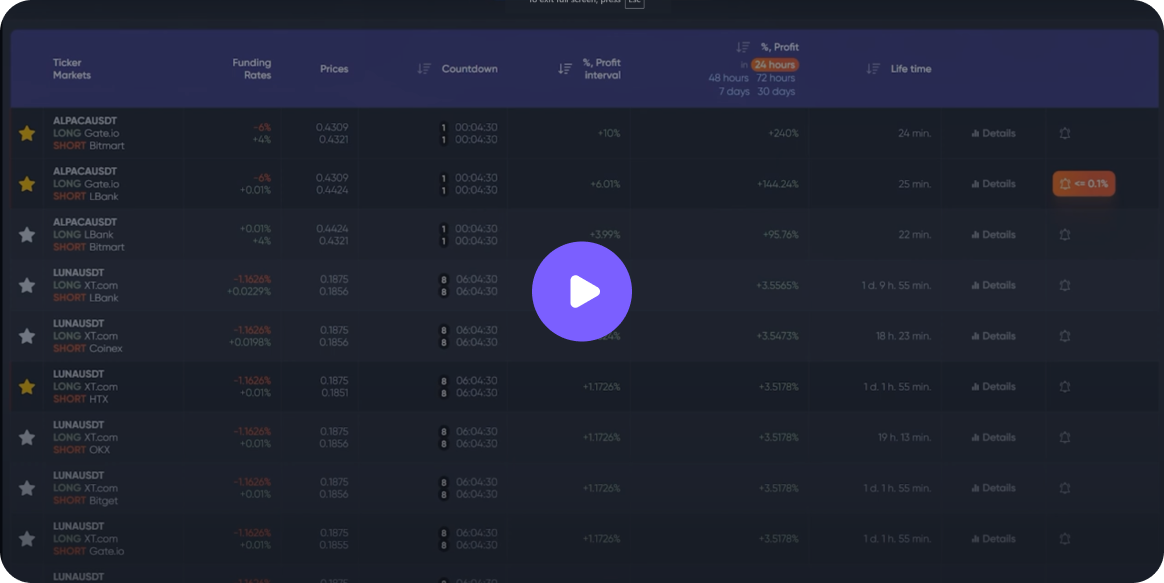1164x583 pixels.
Task: Click the bell icon on ALPACAUSDT LBank/Bitmart row
Action: (x=1065, y=235)
